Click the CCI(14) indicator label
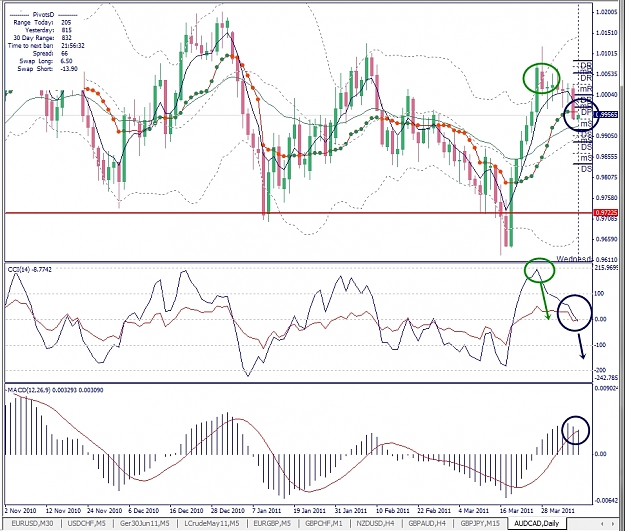Screen dimensions: 625x531 (29, 270)
